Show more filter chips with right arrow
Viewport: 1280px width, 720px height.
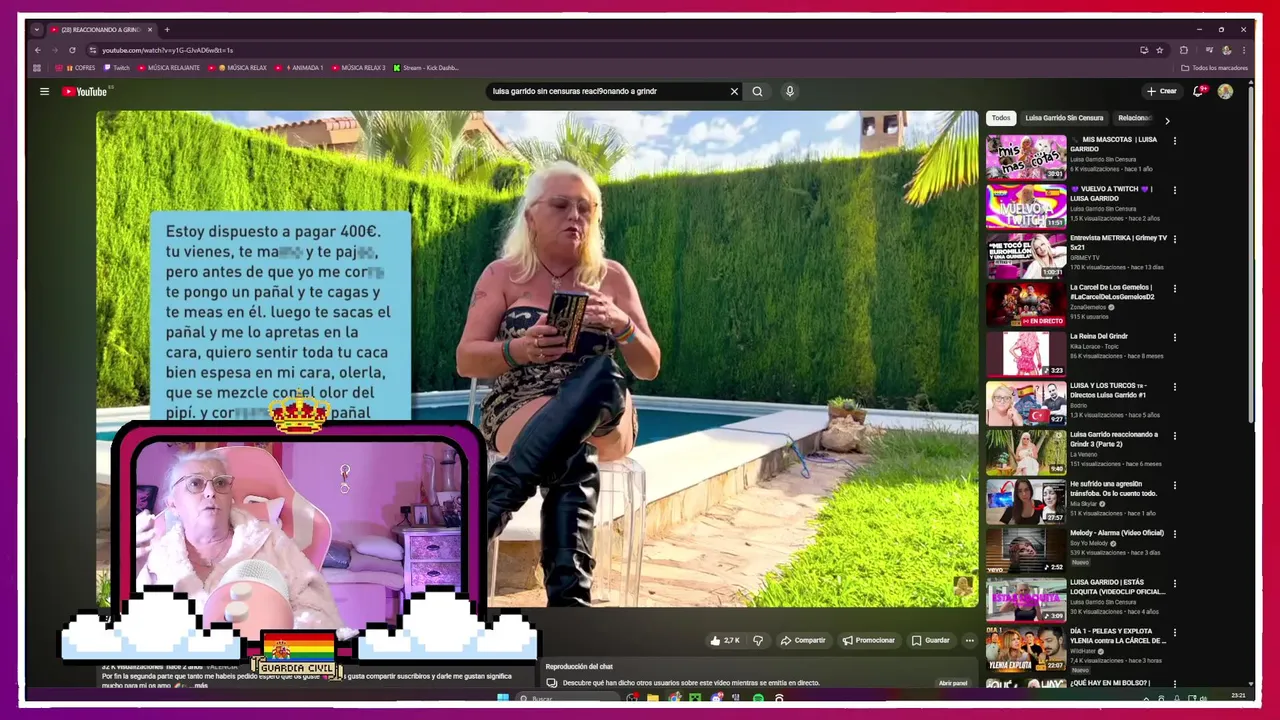[1166, 120]
